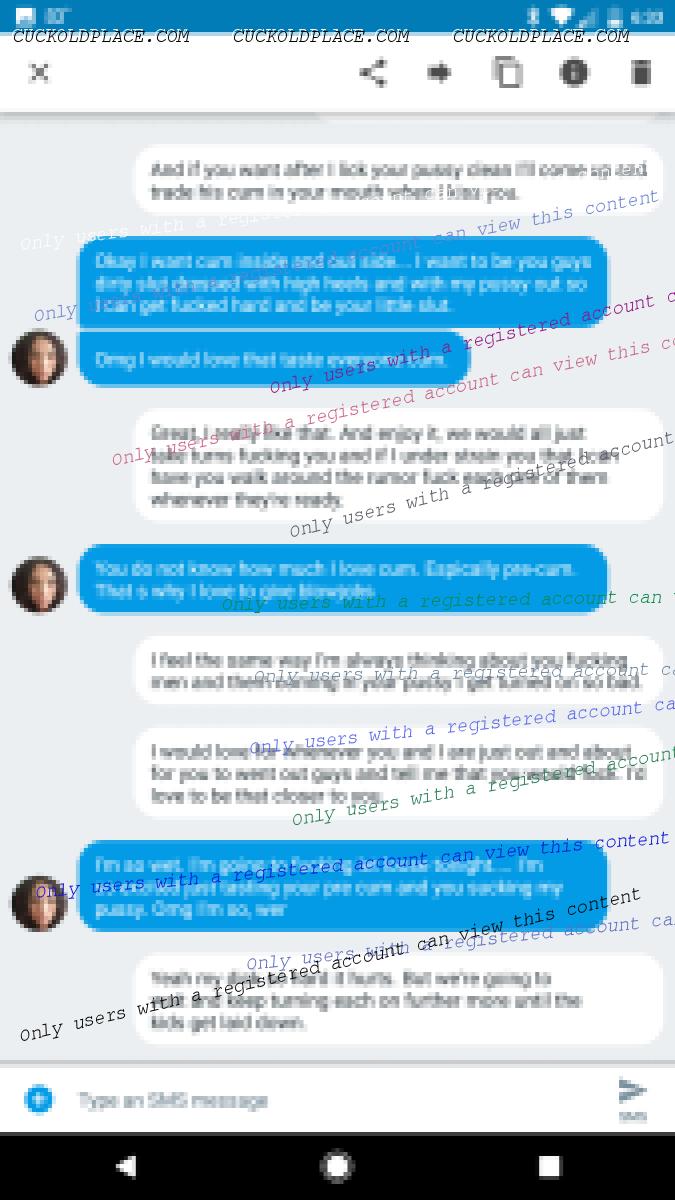This screenshot has width=675, height=1200.
Task: Delete the selected message with the trash icon
Action: (641, 73)
